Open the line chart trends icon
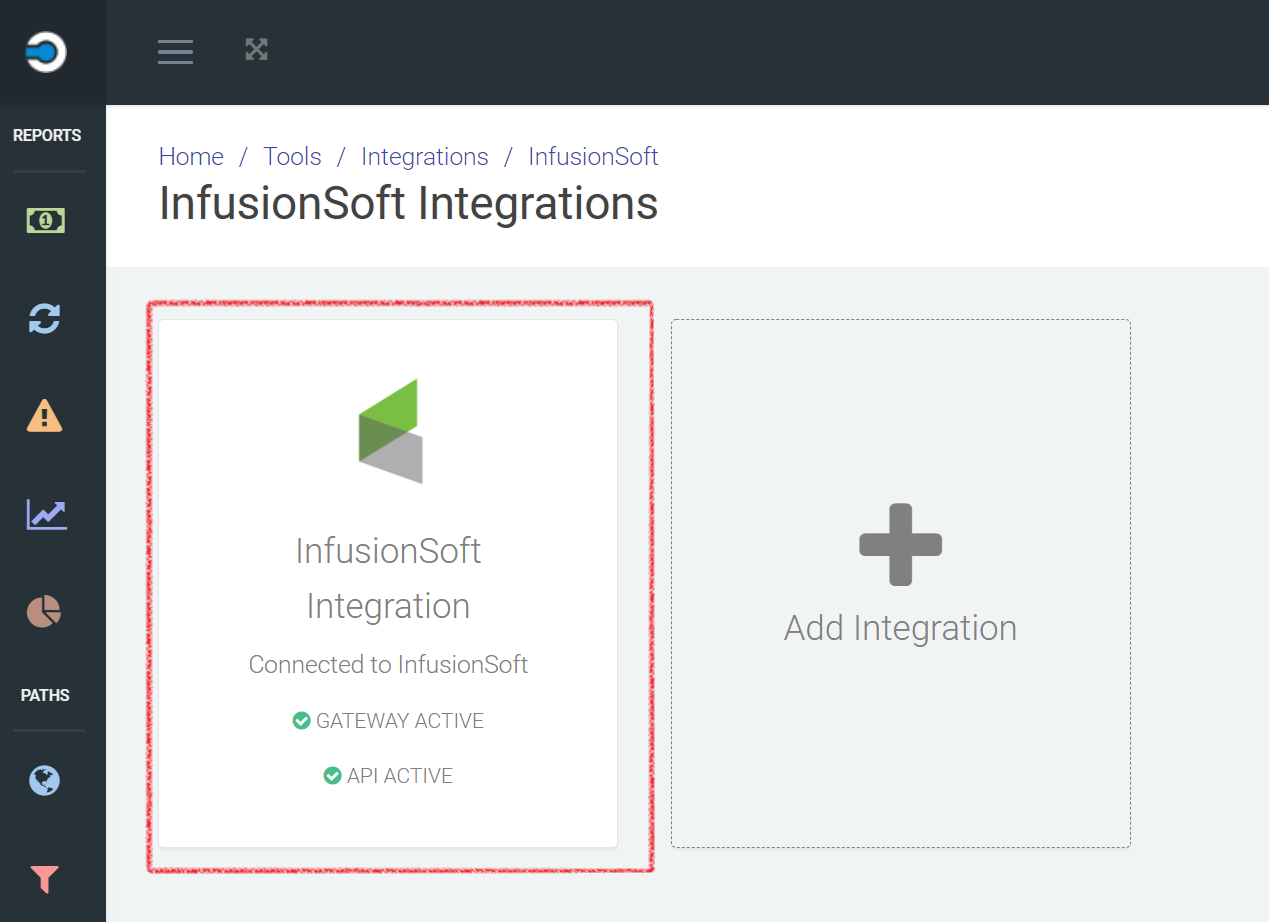This screenshot has height=922, width=1269. click(46, 514)
